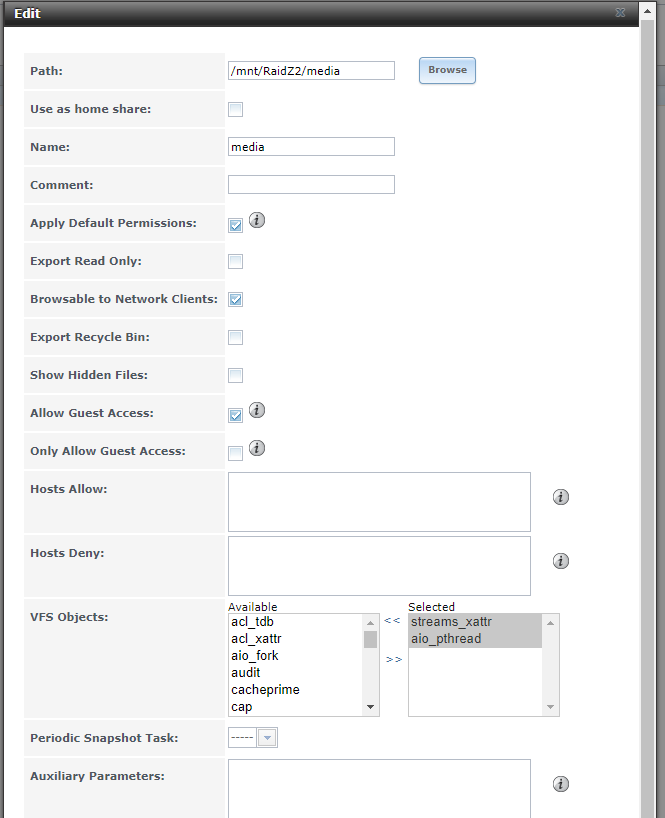Click inside Hosts Allow text area

click(379, 502)
